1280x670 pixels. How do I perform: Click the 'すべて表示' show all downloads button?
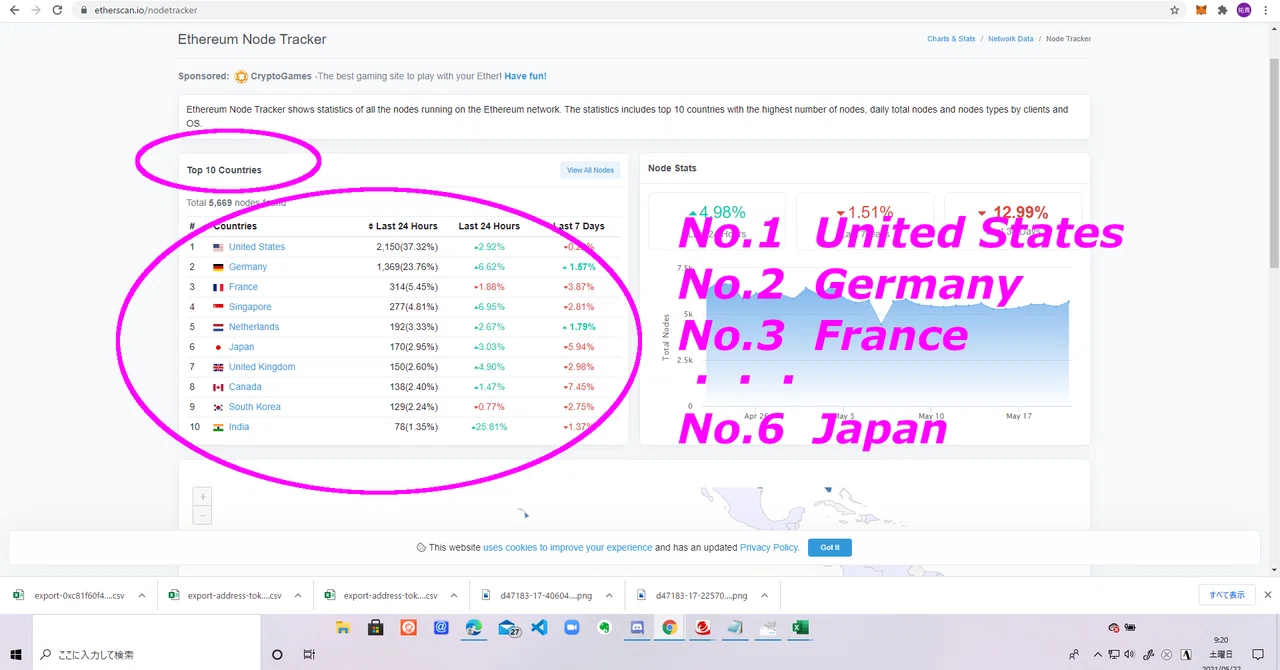point(1227,595)
